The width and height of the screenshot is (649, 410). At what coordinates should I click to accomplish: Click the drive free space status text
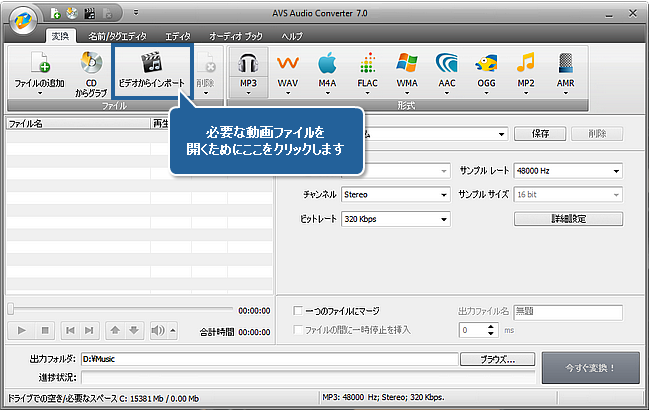[103, 399]
